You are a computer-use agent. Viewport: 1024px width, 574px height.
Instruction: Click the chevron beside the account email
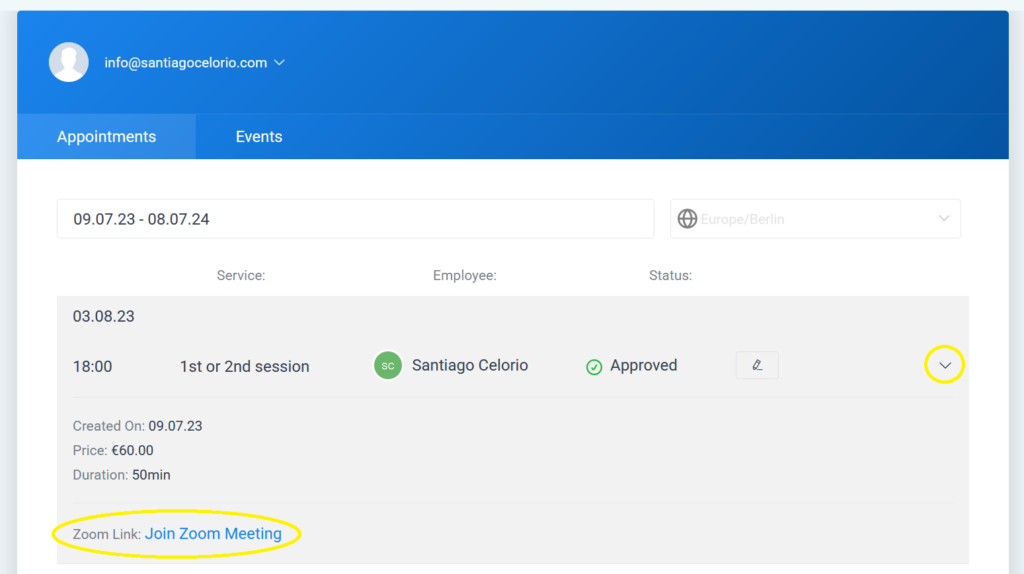(x=280, y=63)
